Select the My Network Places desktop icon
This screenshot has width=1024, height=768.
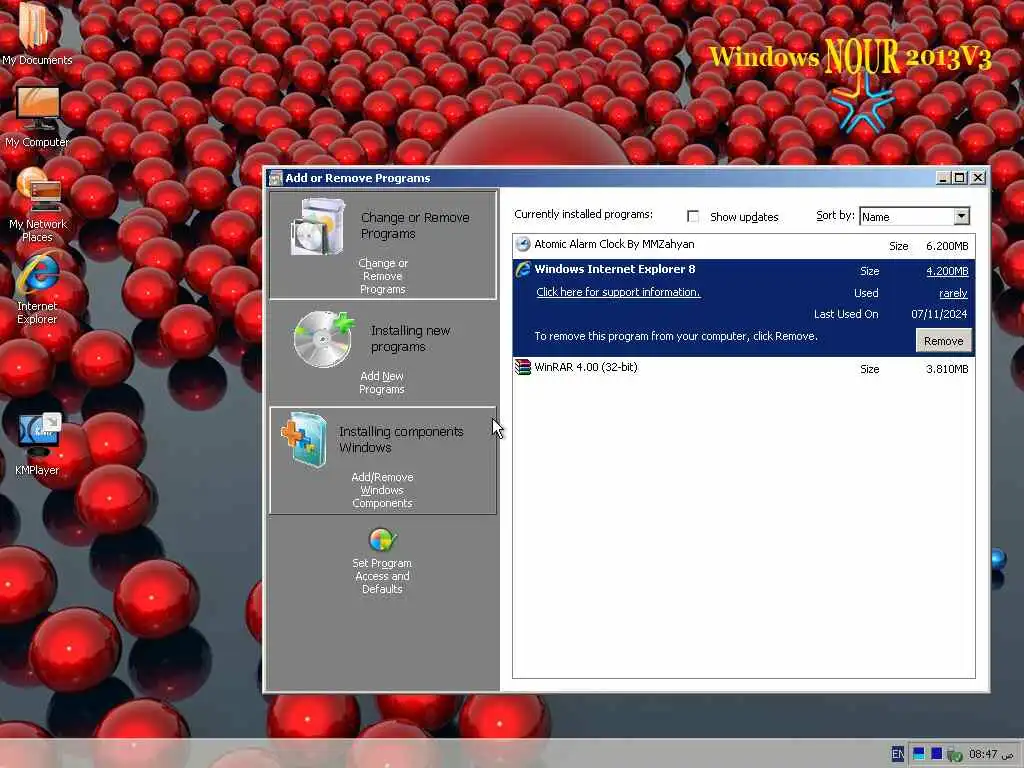pos(37,205)
